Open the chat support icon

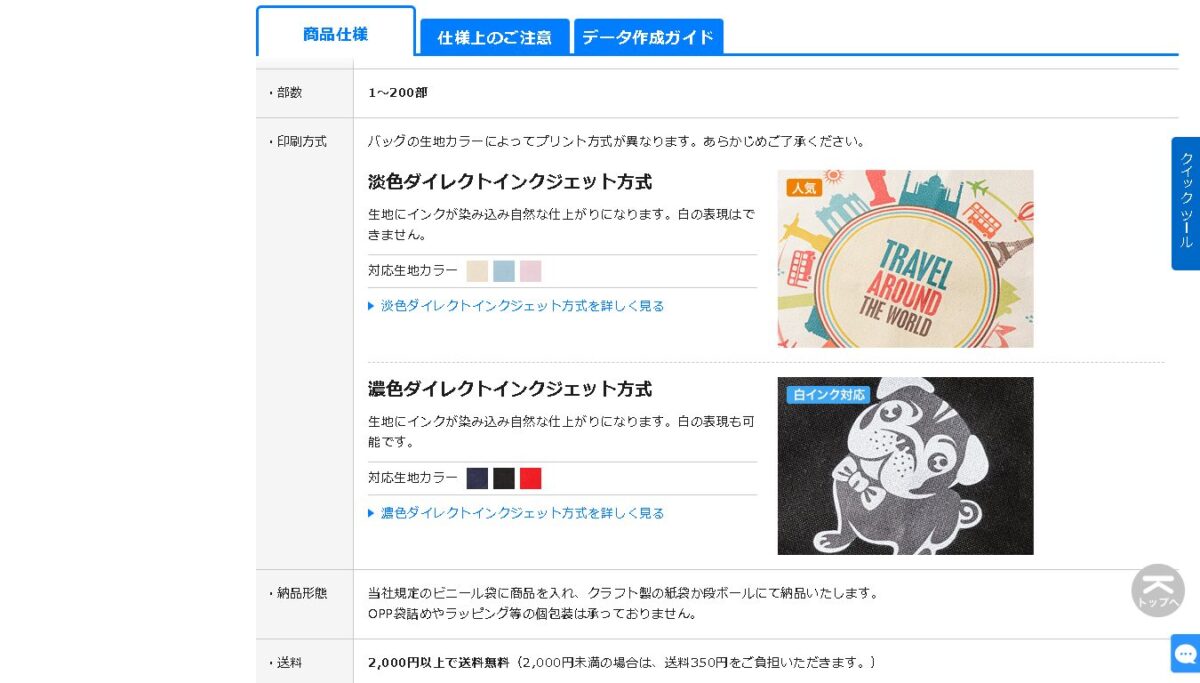point(1186,654)
